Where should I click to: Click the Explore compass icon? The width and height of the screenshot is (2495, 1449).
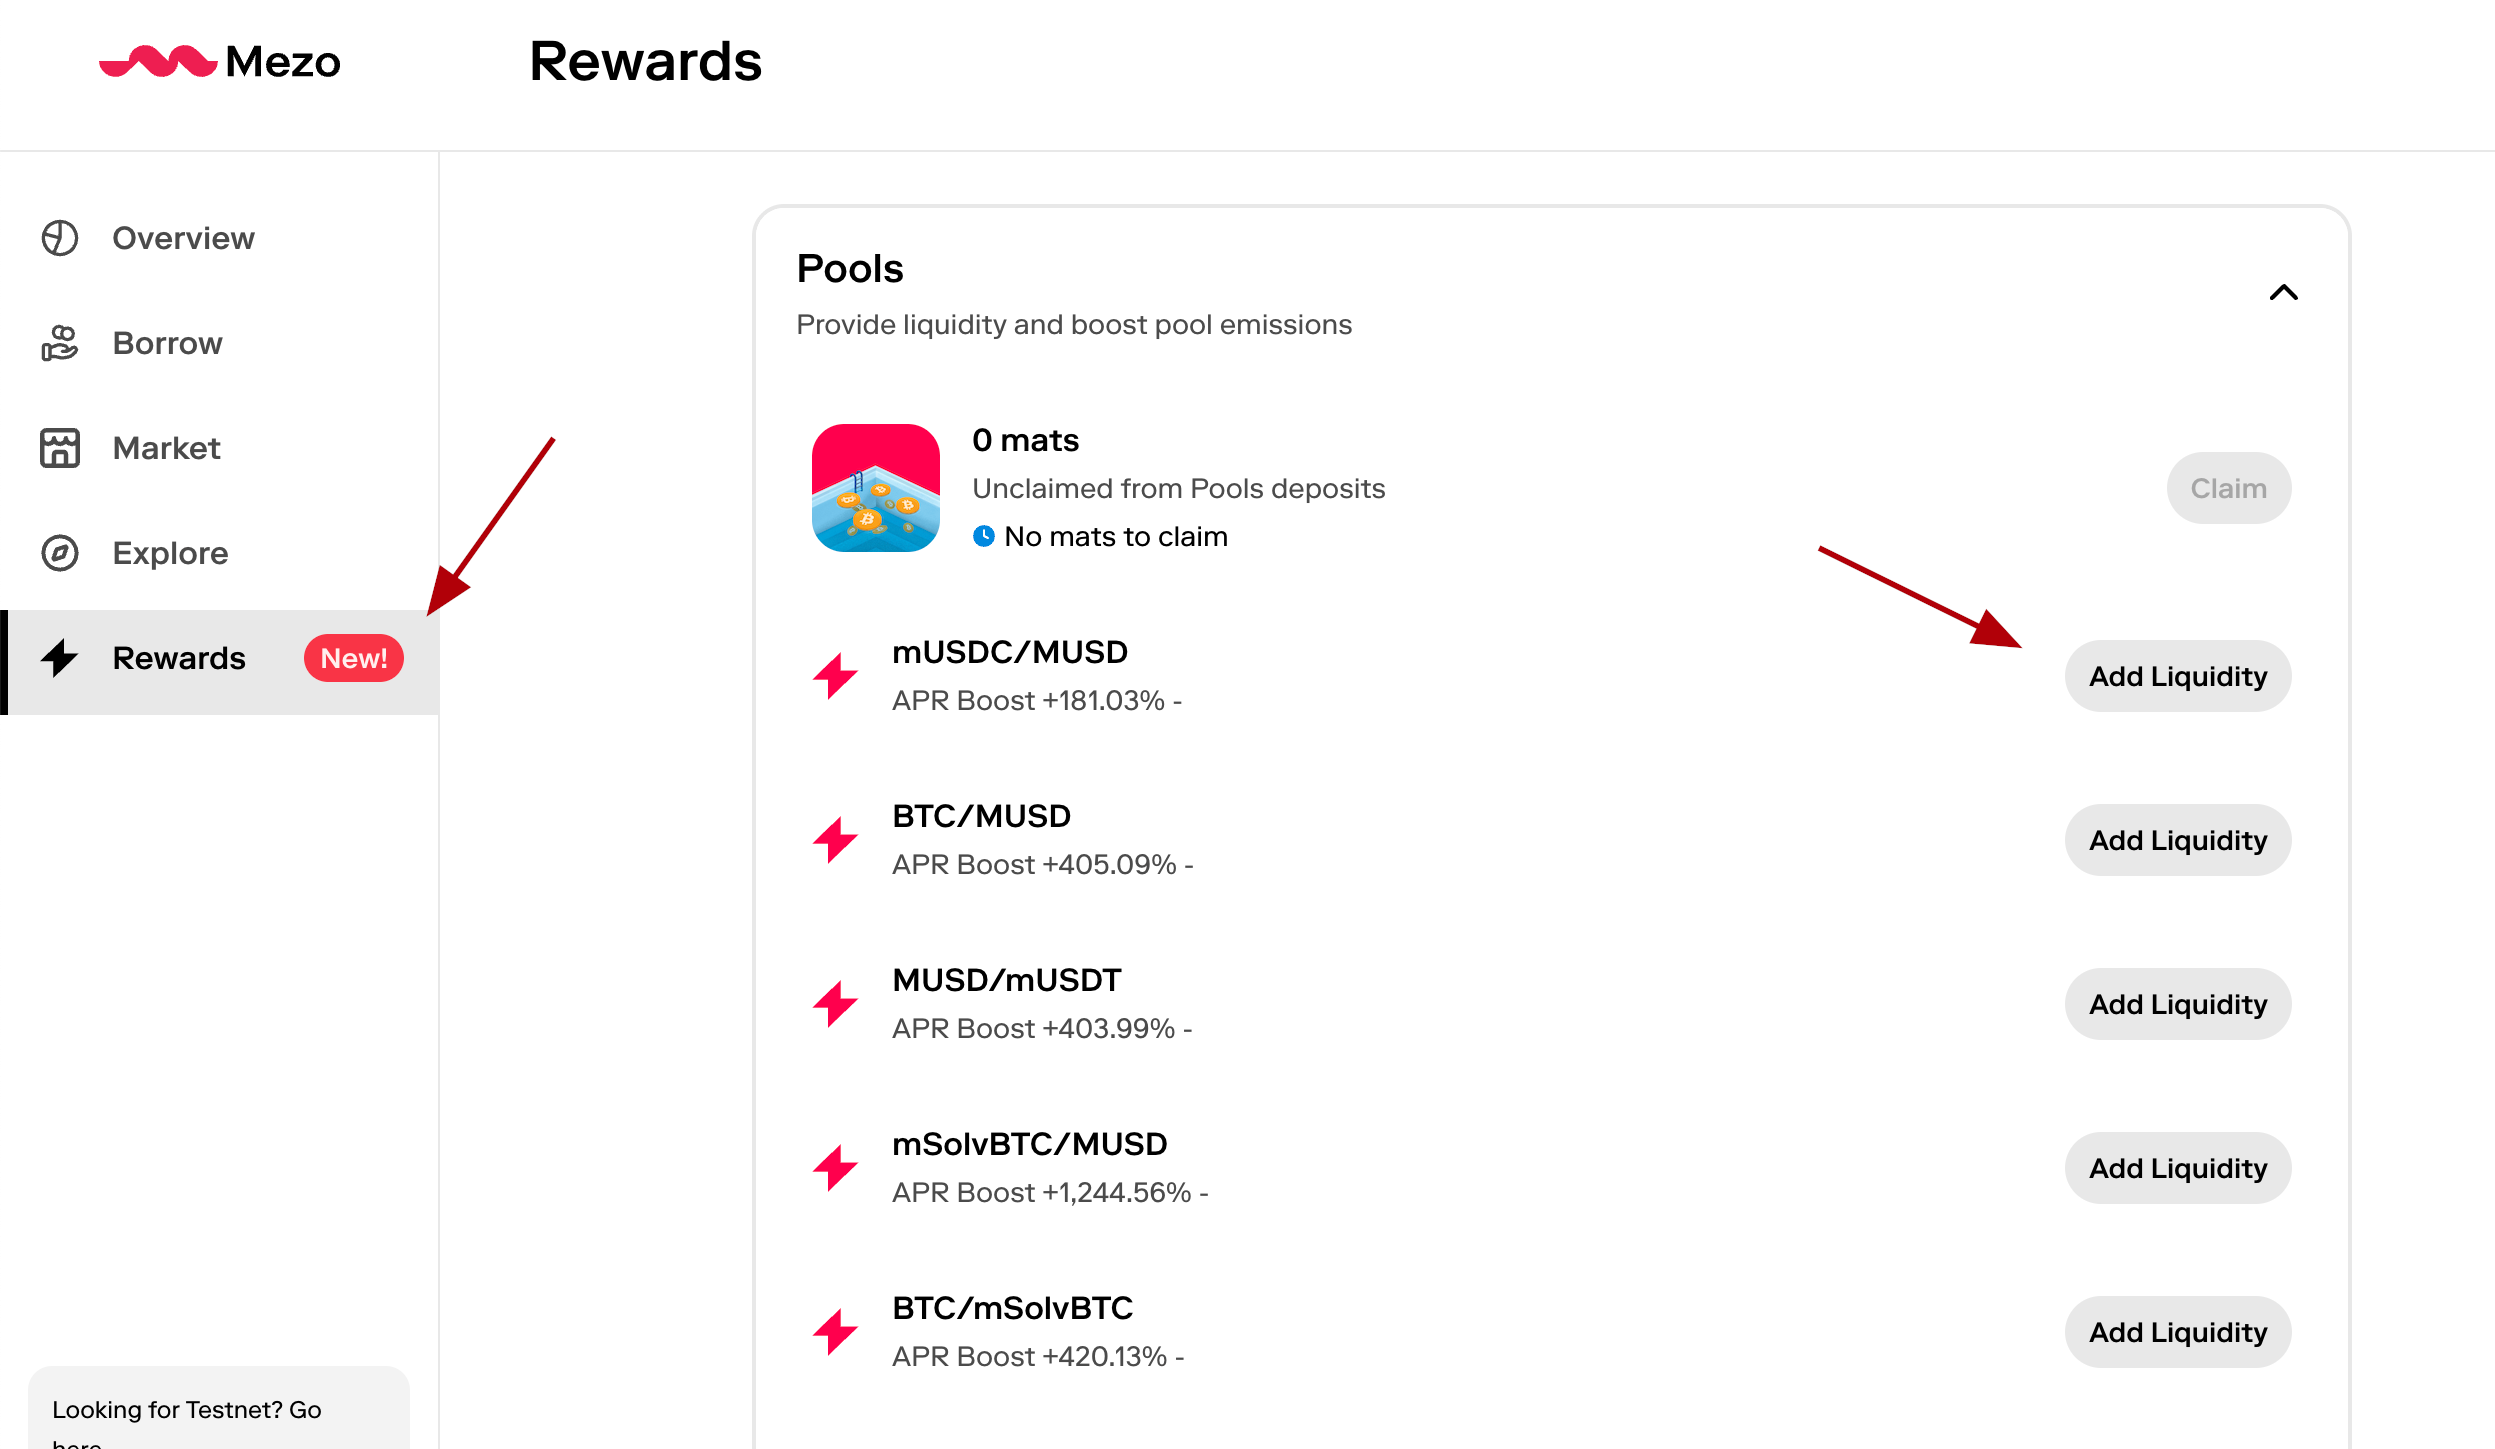coord(60,553)
